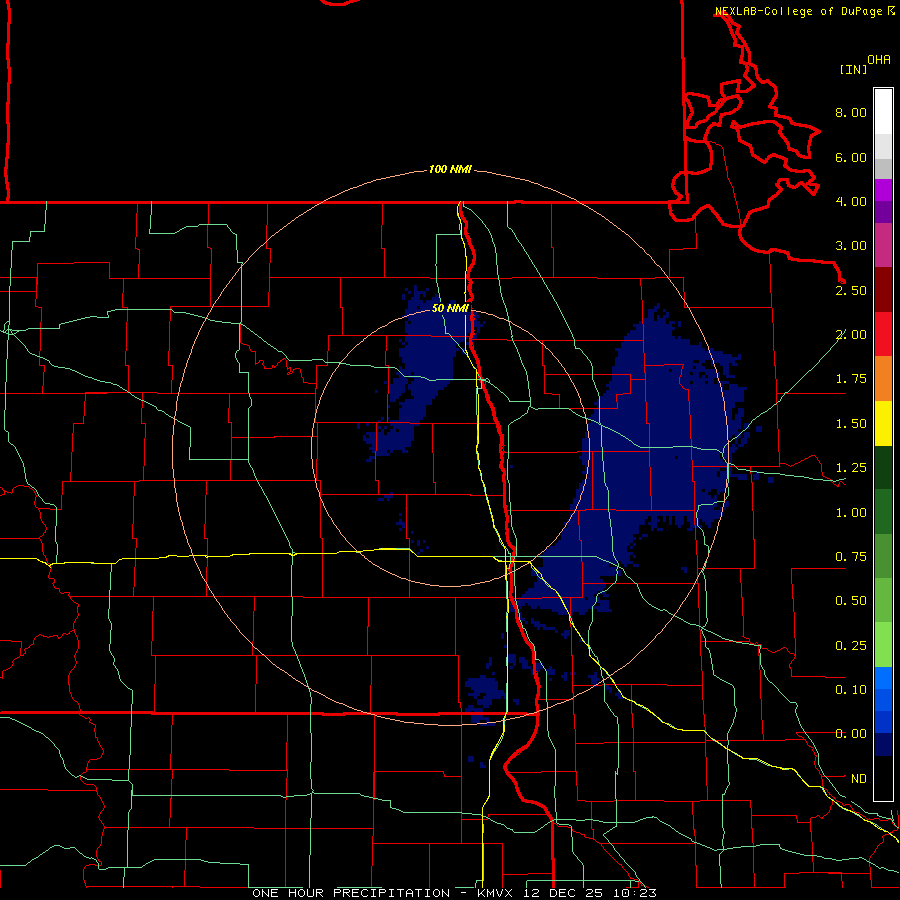The width and height of the screenshot is (900, 900).
Task: Select the orange legend swatch
Action: point(883,379)
